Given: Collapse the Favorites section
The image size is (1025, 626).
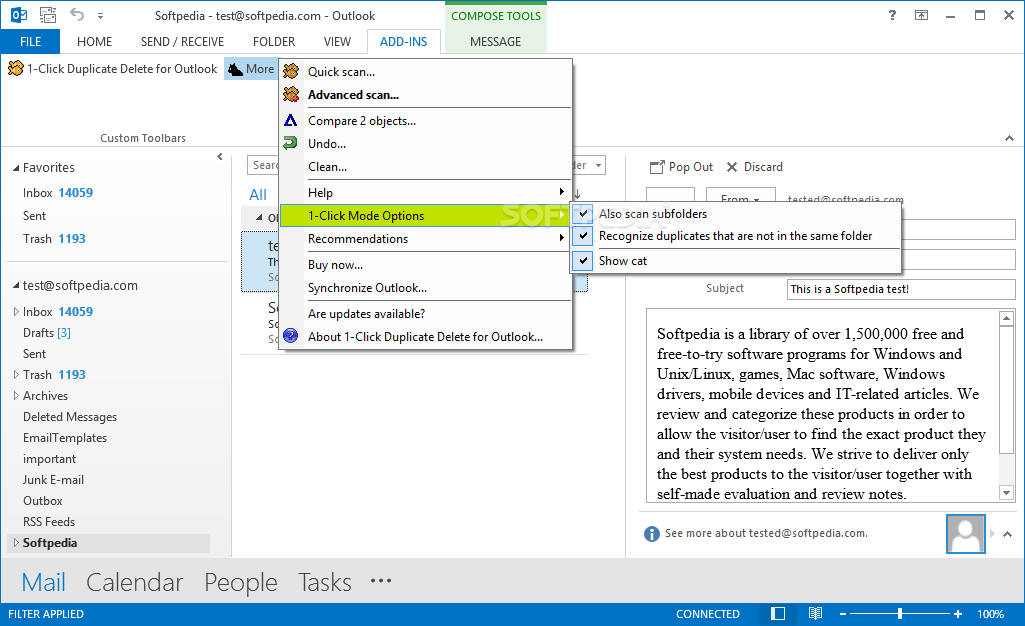Looking at the screenshot, I should pyautogui.click(x=16, y=168).
